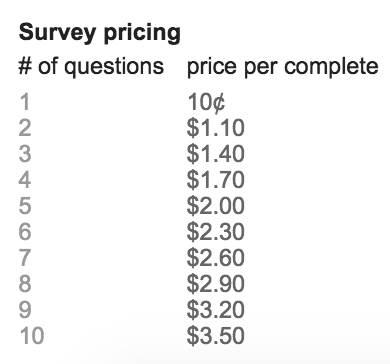The width and height of the screenshot is (390, 364).
Task: Click the $1.70 price value
Action: (216, 180)
